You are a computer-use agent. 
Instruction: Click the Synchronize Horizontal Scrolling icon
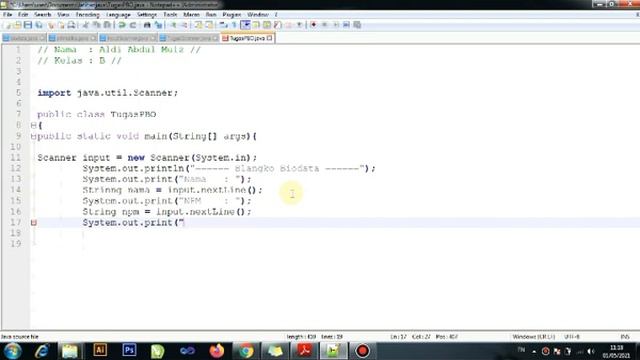209,25
